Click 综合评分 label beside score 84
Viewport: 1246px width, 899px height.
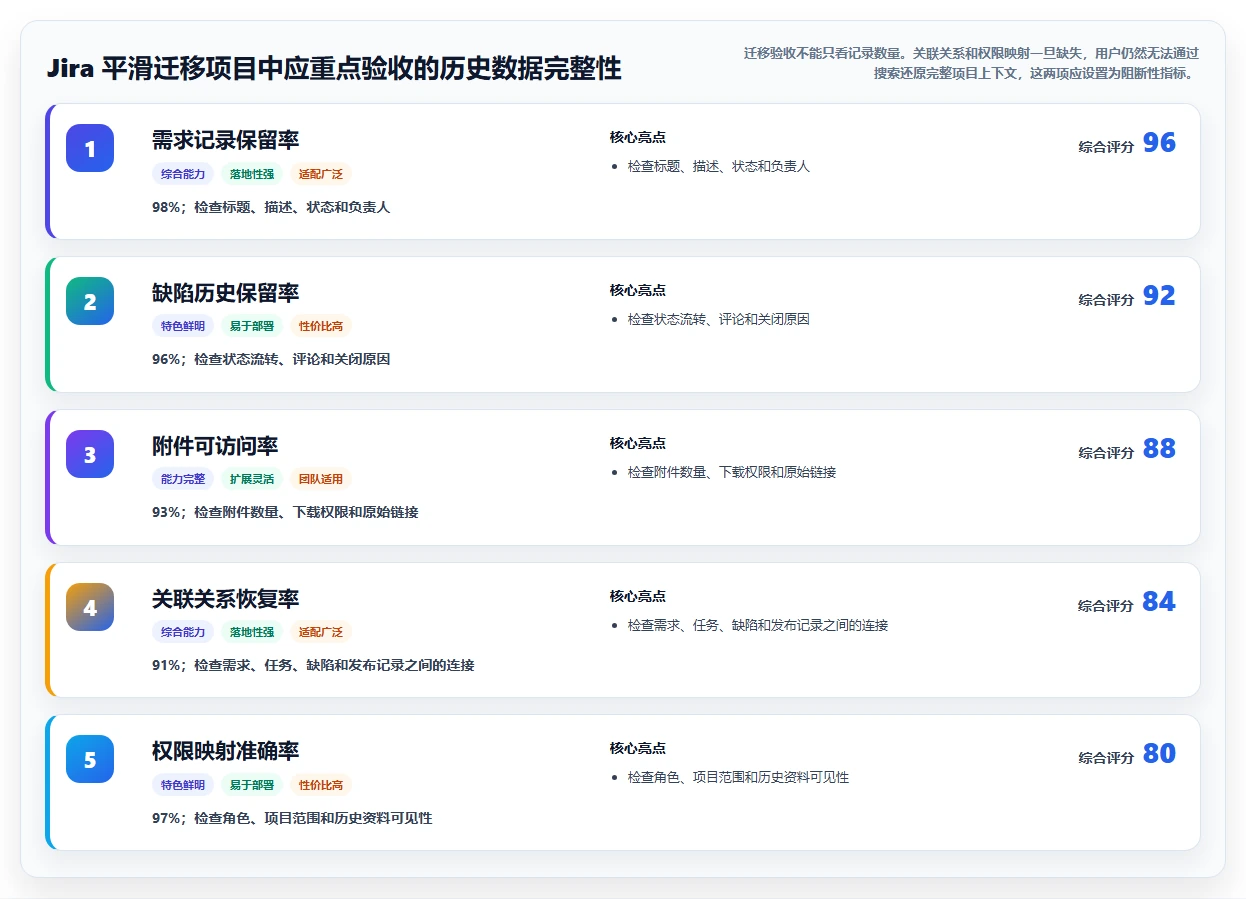point(1106,606)
